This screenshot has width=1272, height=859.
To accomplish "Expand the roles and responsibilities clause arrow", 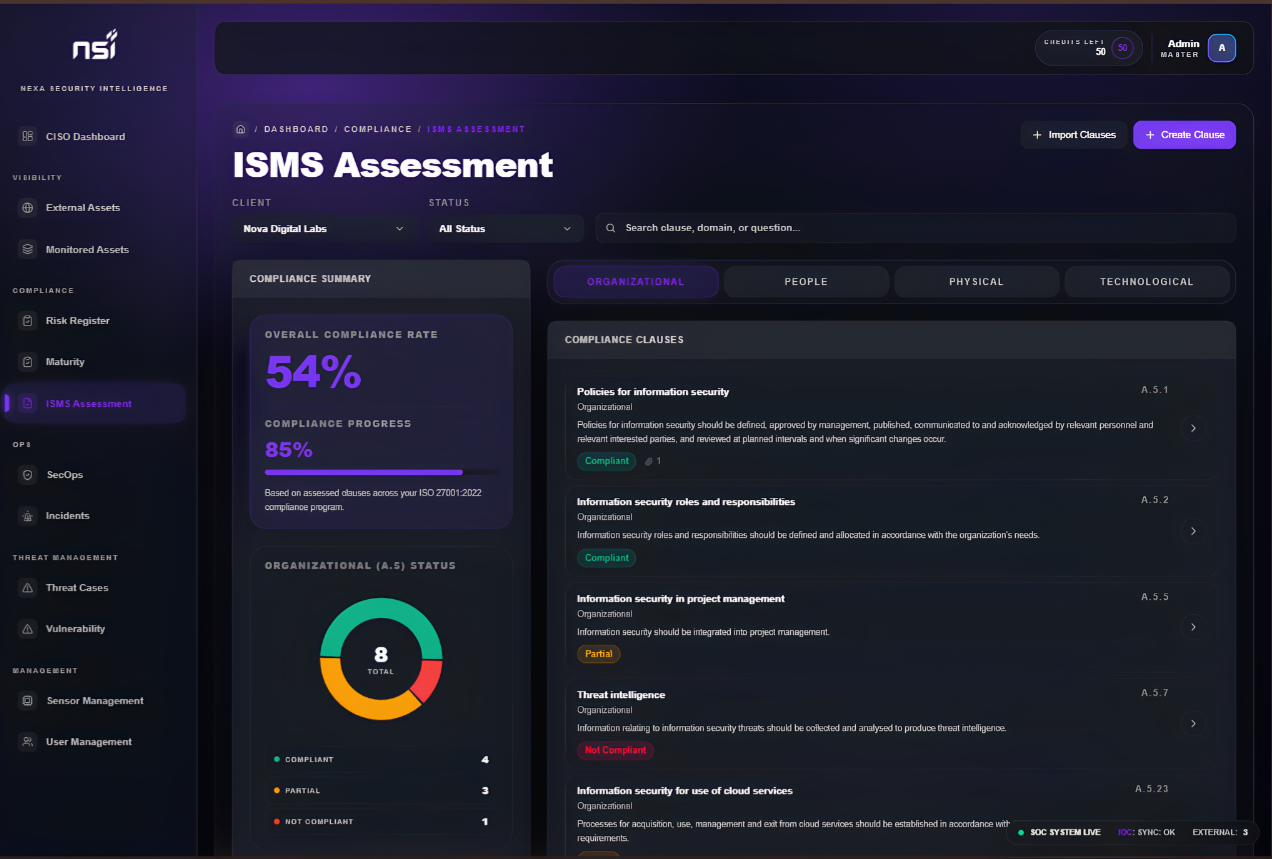I will coord(1193,531).
